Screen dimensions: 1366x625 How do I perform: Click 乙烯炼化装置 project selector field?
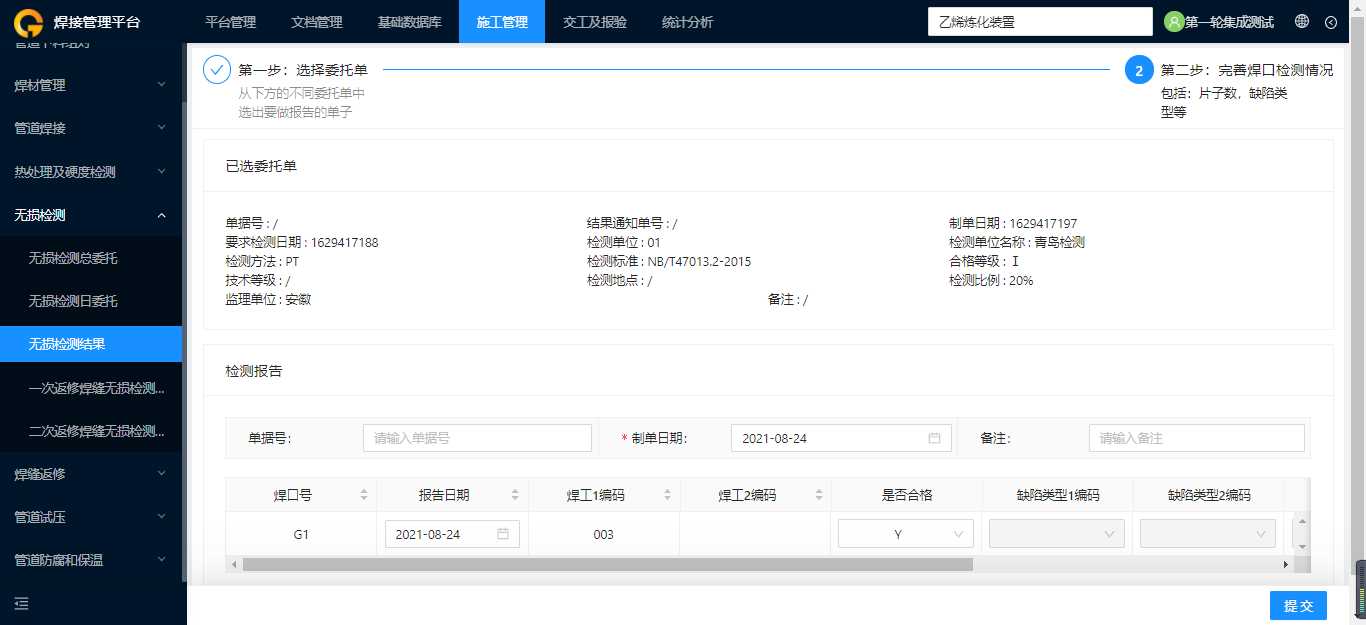click(x=1040, y=21)
